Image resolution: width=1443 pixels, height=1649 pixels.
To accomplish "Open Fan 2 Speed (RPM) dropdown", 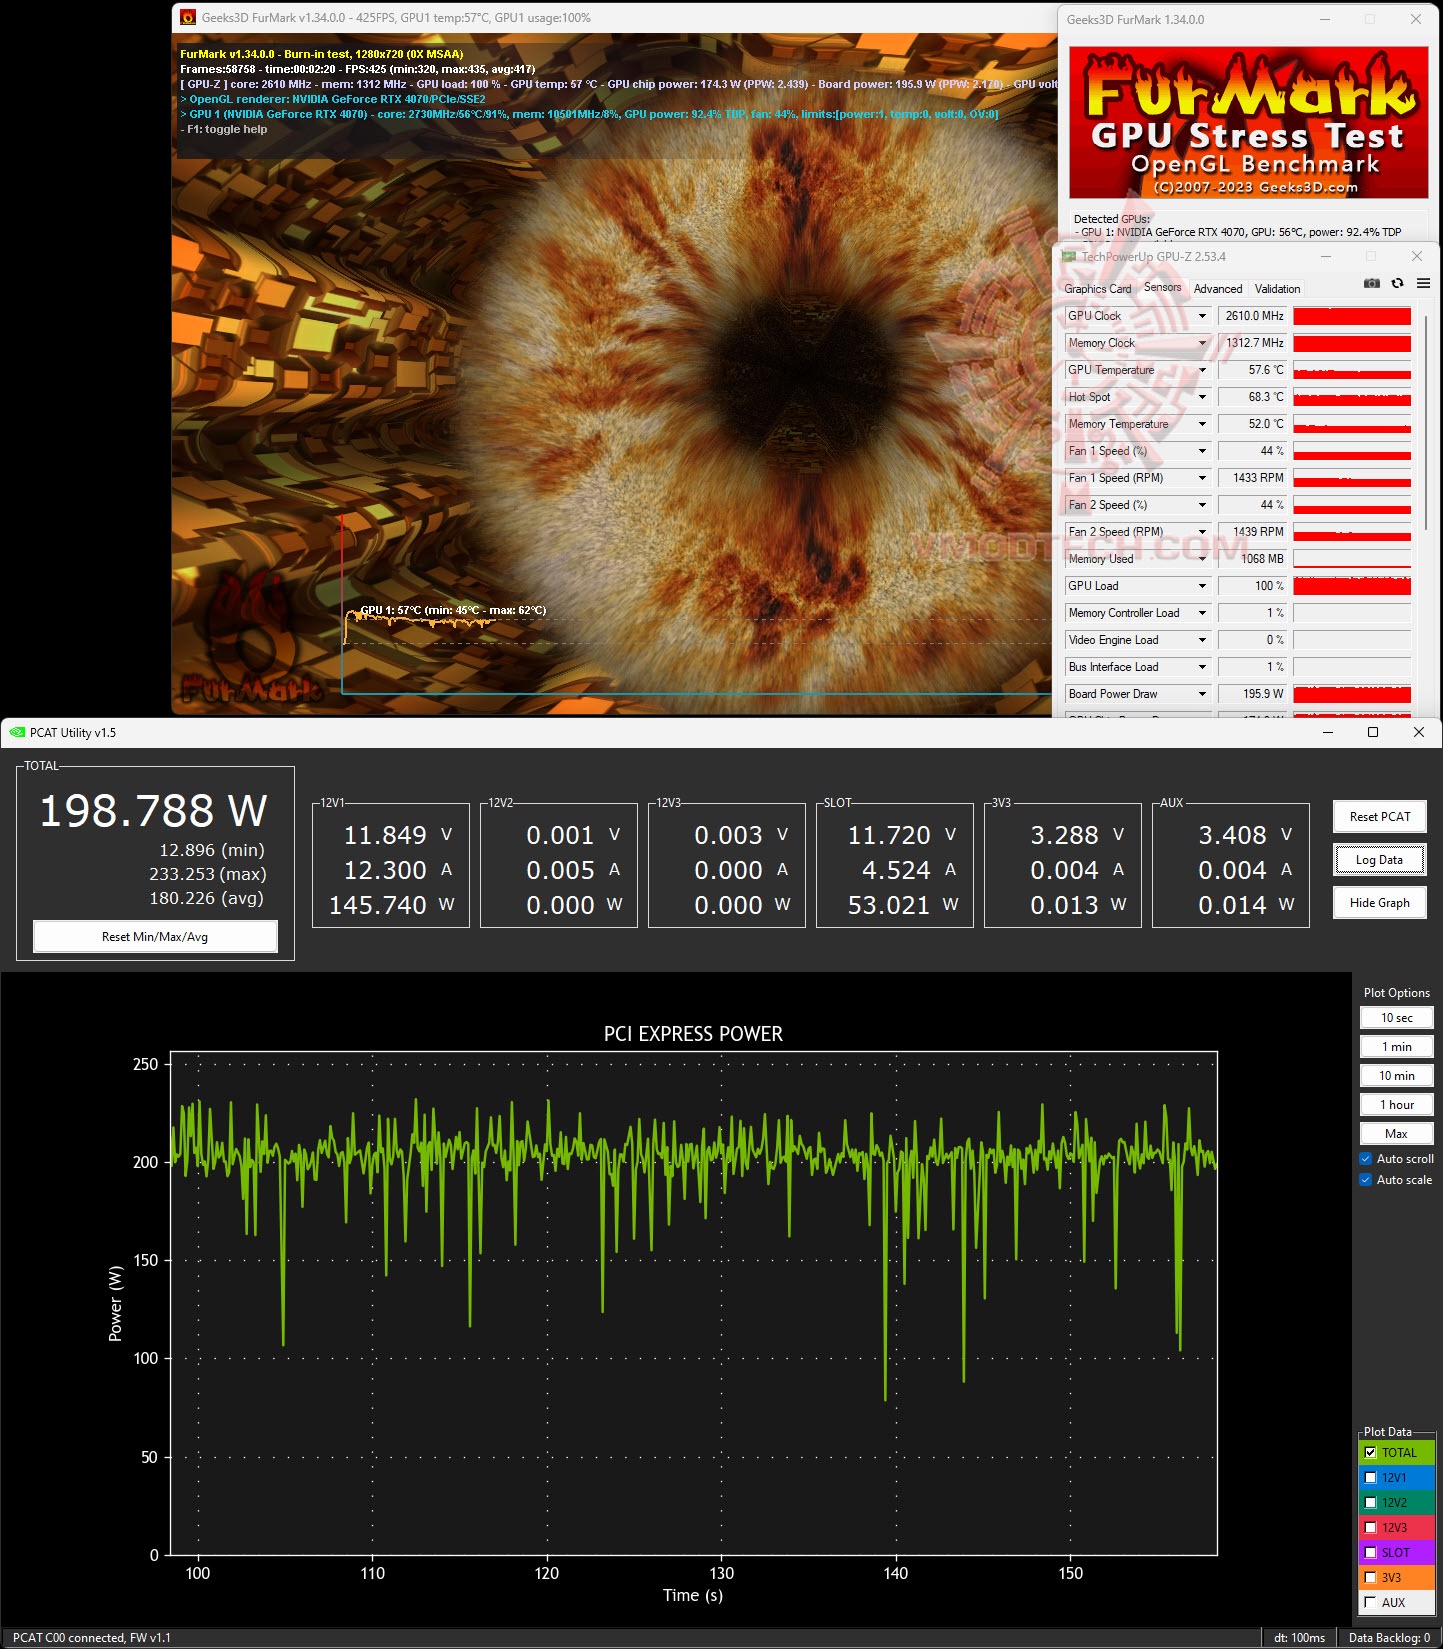I will (1202, 532).
